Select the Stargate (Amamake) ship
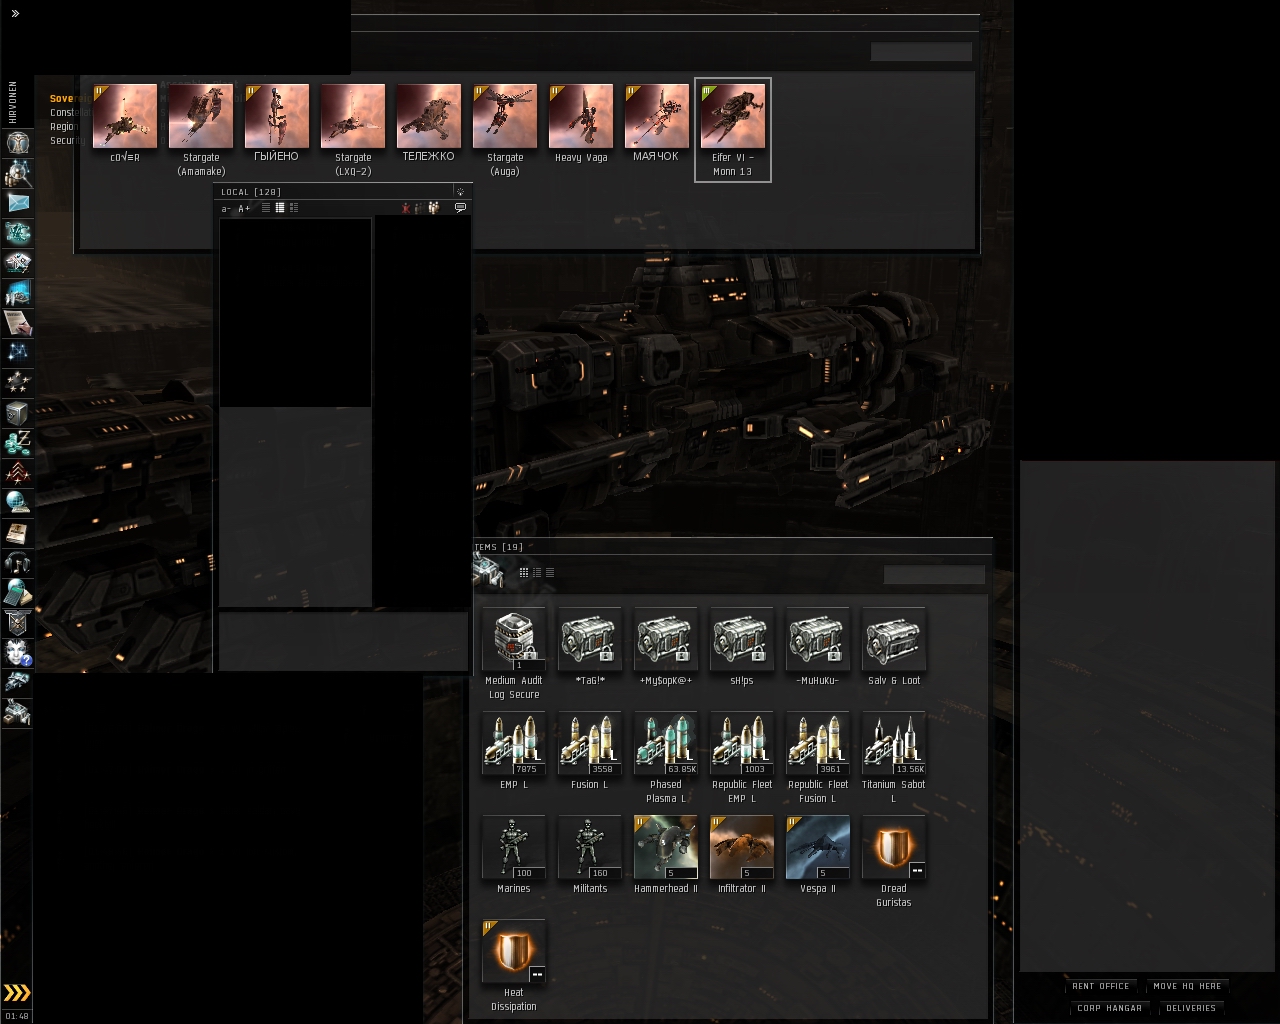The width and height of the screenshot is (1280, 1024). [201, 130]
